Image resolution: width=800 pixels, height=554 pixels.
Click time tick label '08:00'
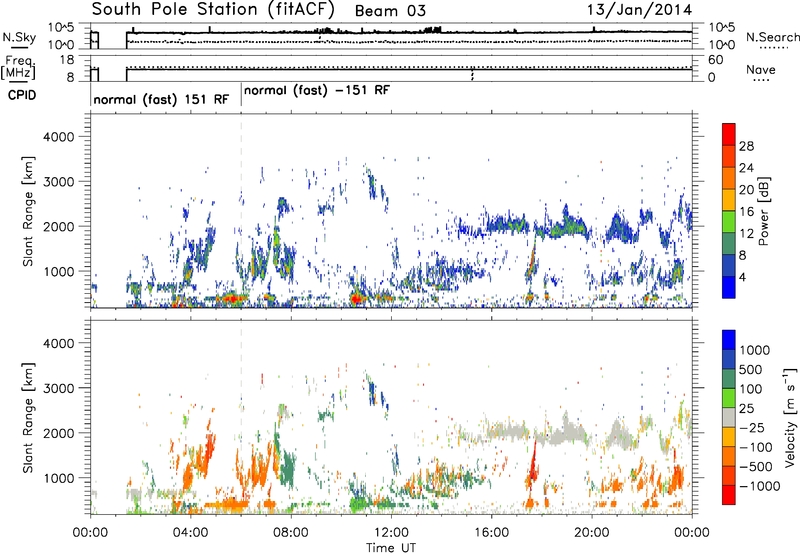click(x=291, y=533)
